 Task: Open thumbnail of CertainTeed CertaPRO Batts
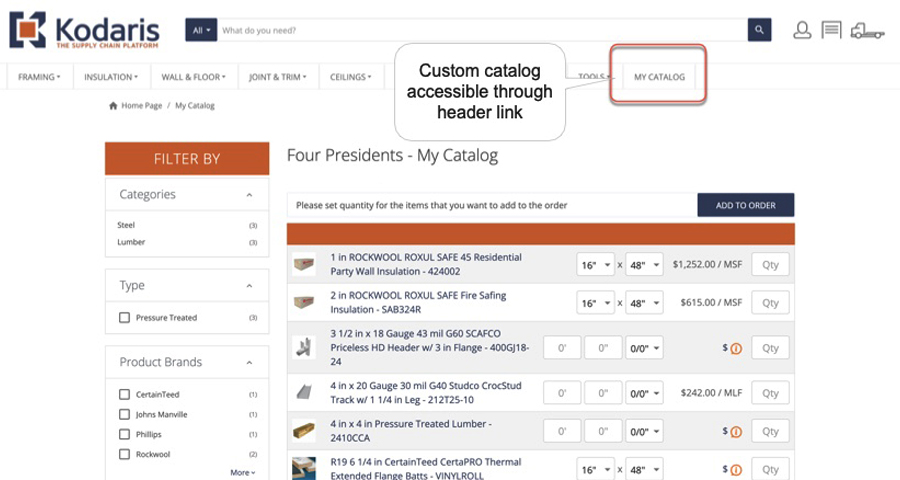click(304, 469)
